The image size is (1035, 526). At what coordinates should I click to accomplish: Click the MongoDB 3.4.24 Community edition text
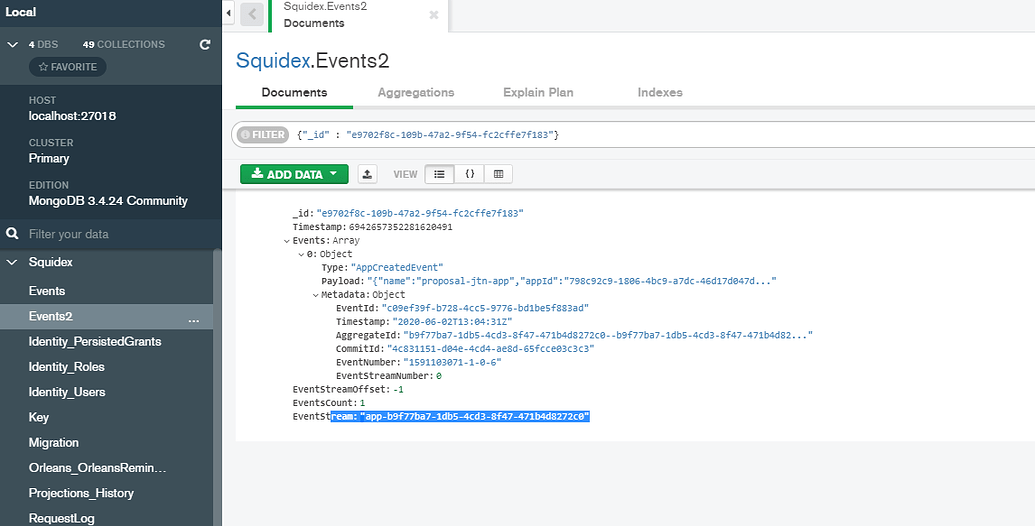(x=108, y=201)
